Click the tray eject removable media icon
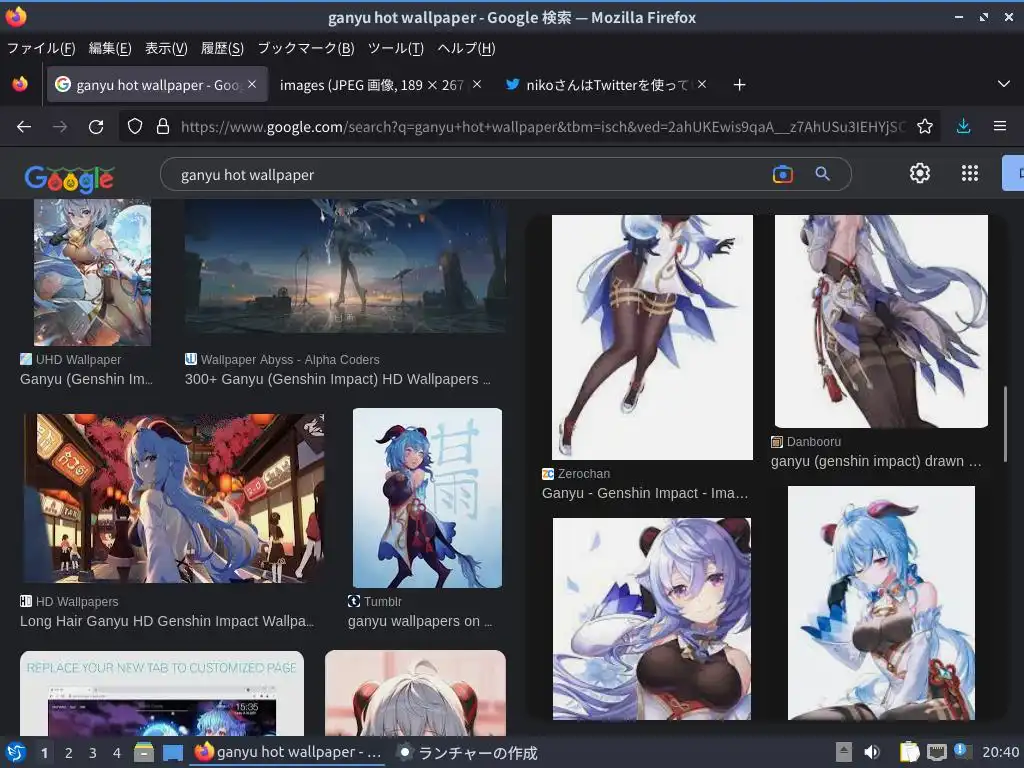Screen dimensions: 1024x768 tap(844, 752)
